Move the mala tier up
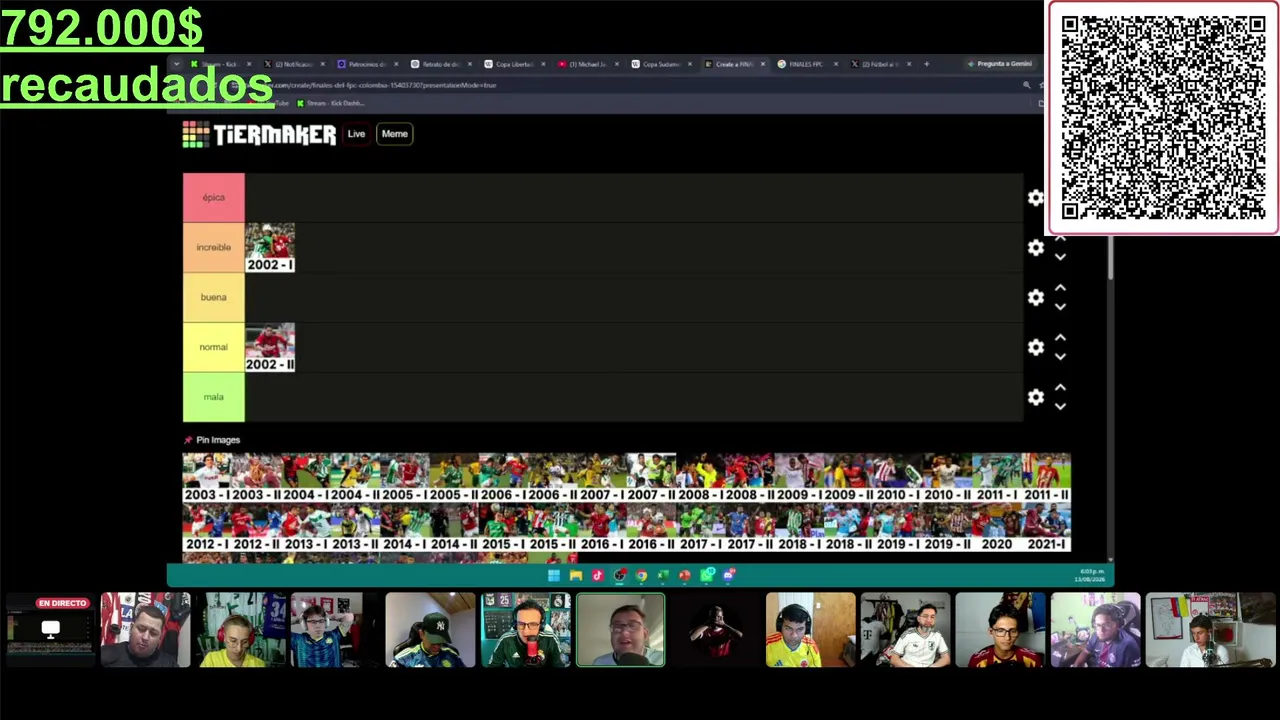This screenshot has width=1280, height=720. coord(1060,388)
